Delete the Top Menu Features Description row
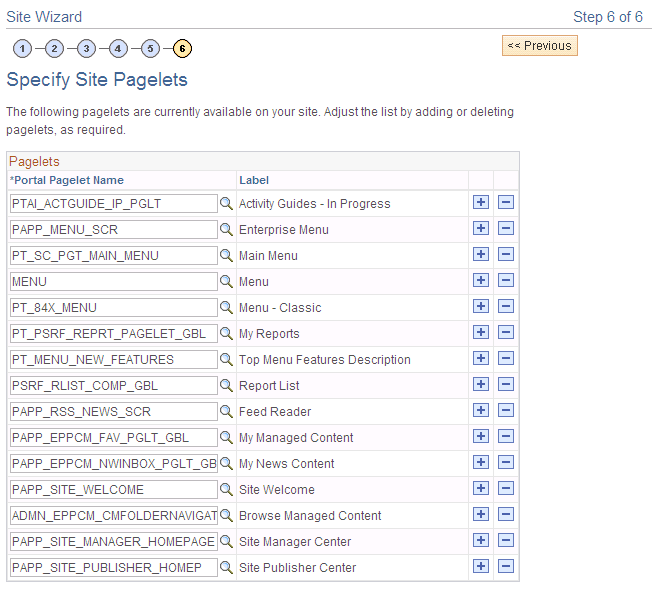 [506, 358]
